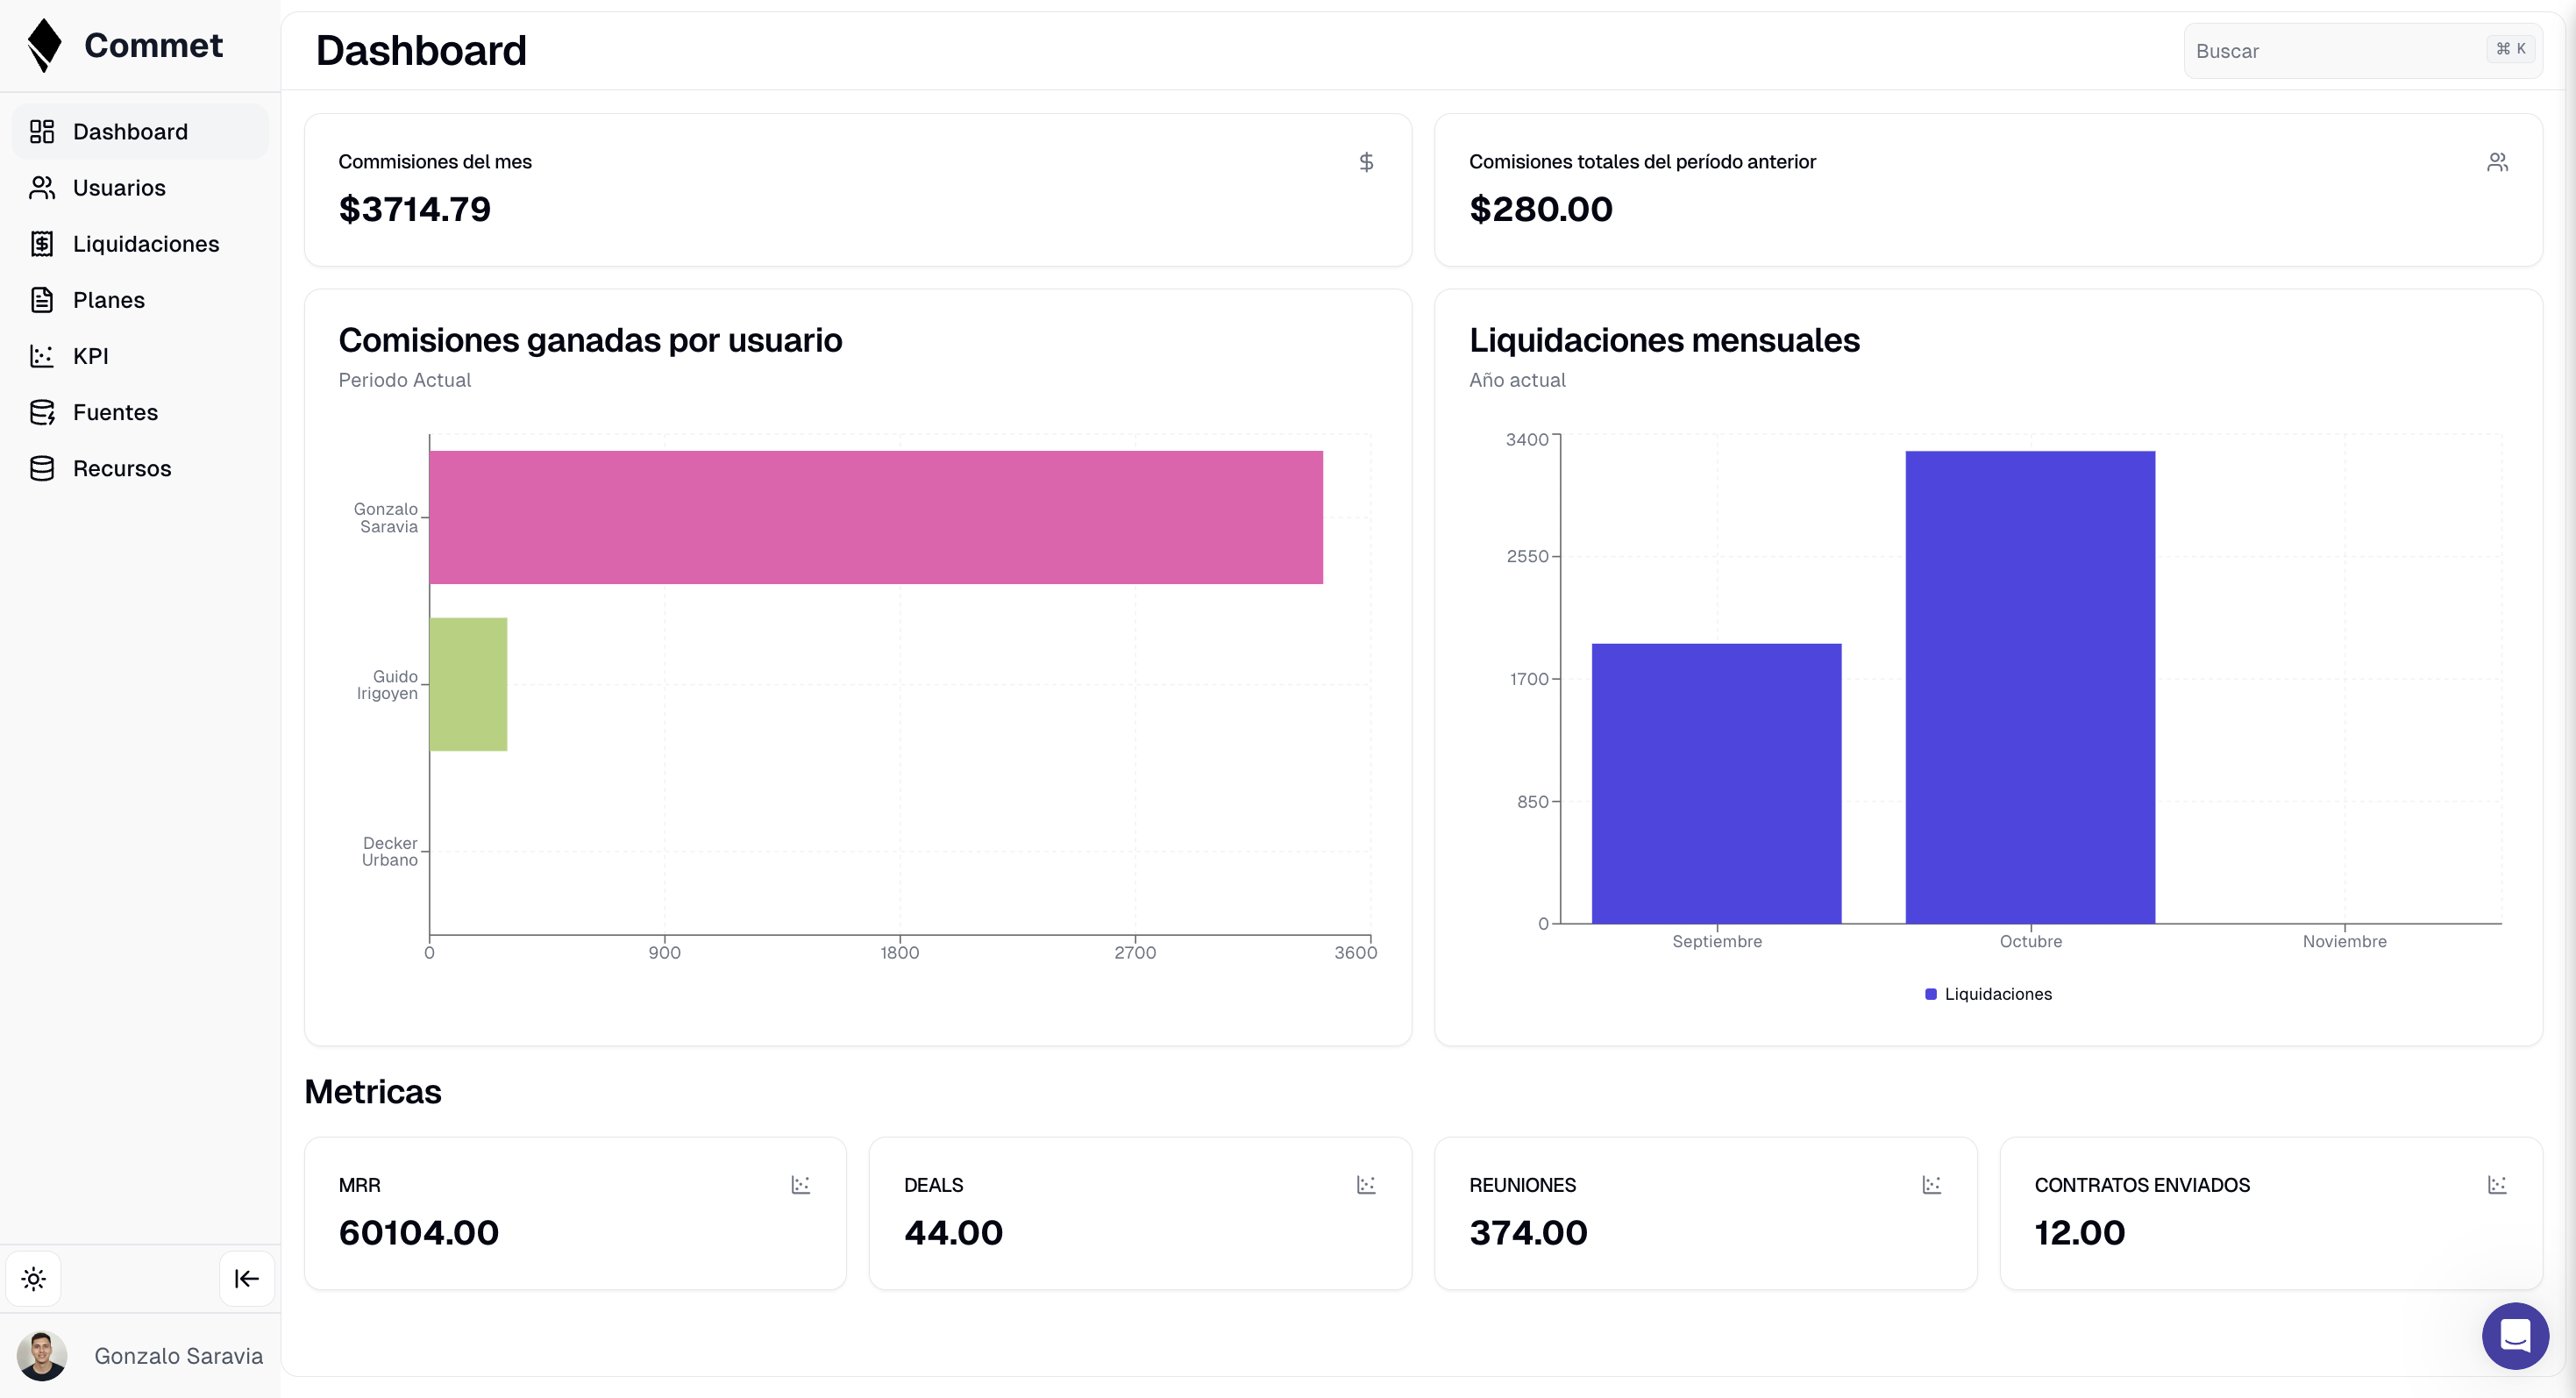Click the chart icon on the REUNIONES card
Screen dimensions: 2576x1398
(x=1931, y=1184)
